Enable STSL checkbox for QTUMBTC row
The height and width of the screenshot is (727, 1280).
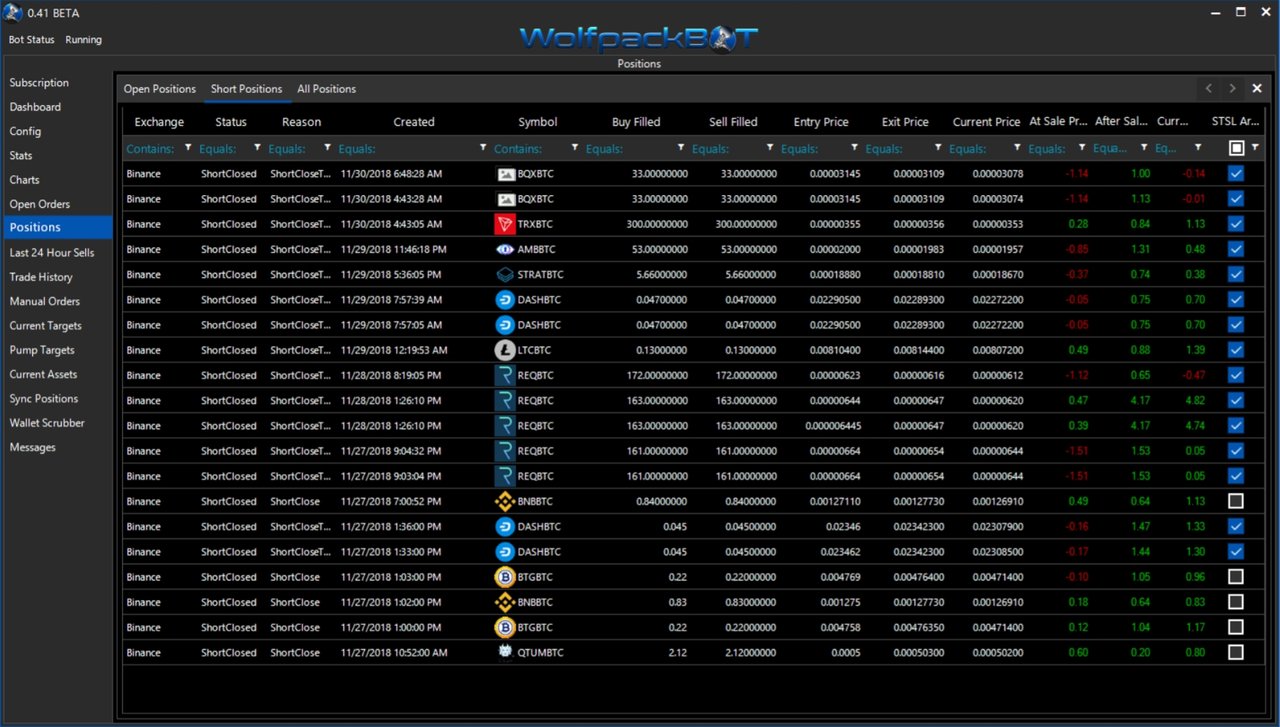pyautogui.click(x=1236, y=652)
